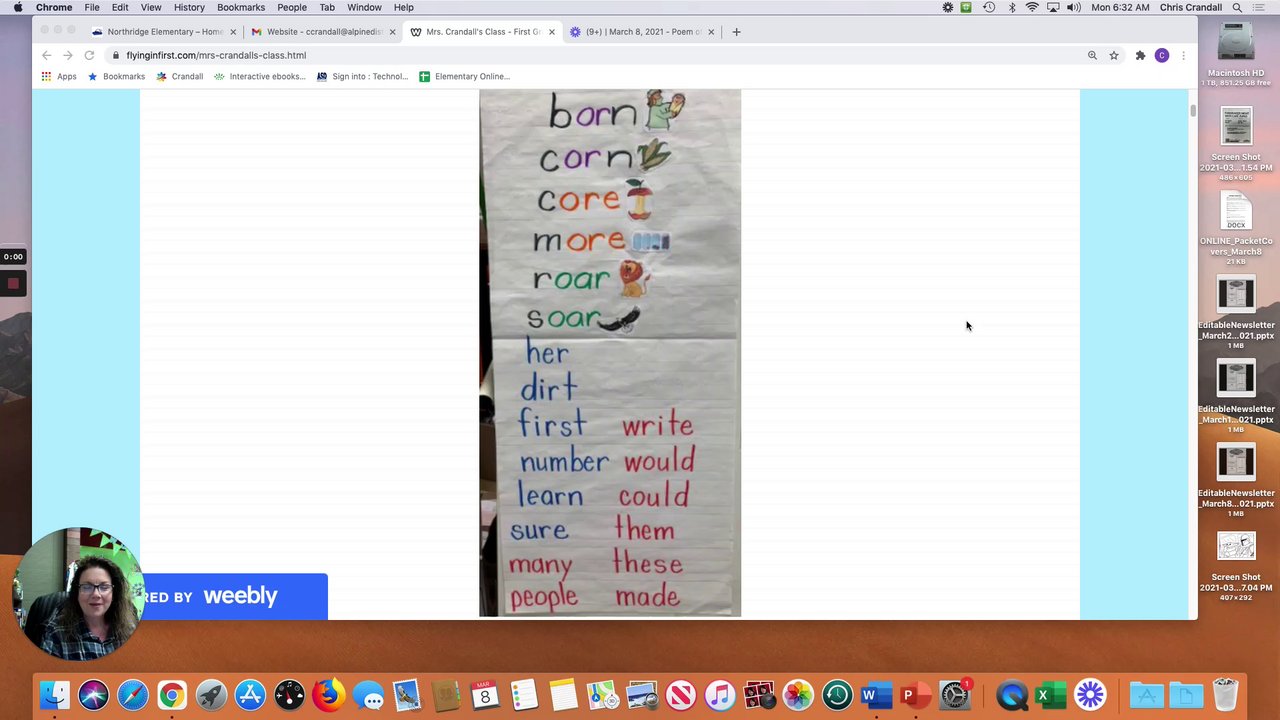Switch to the Website Gmail tab

tap(322, 32)
